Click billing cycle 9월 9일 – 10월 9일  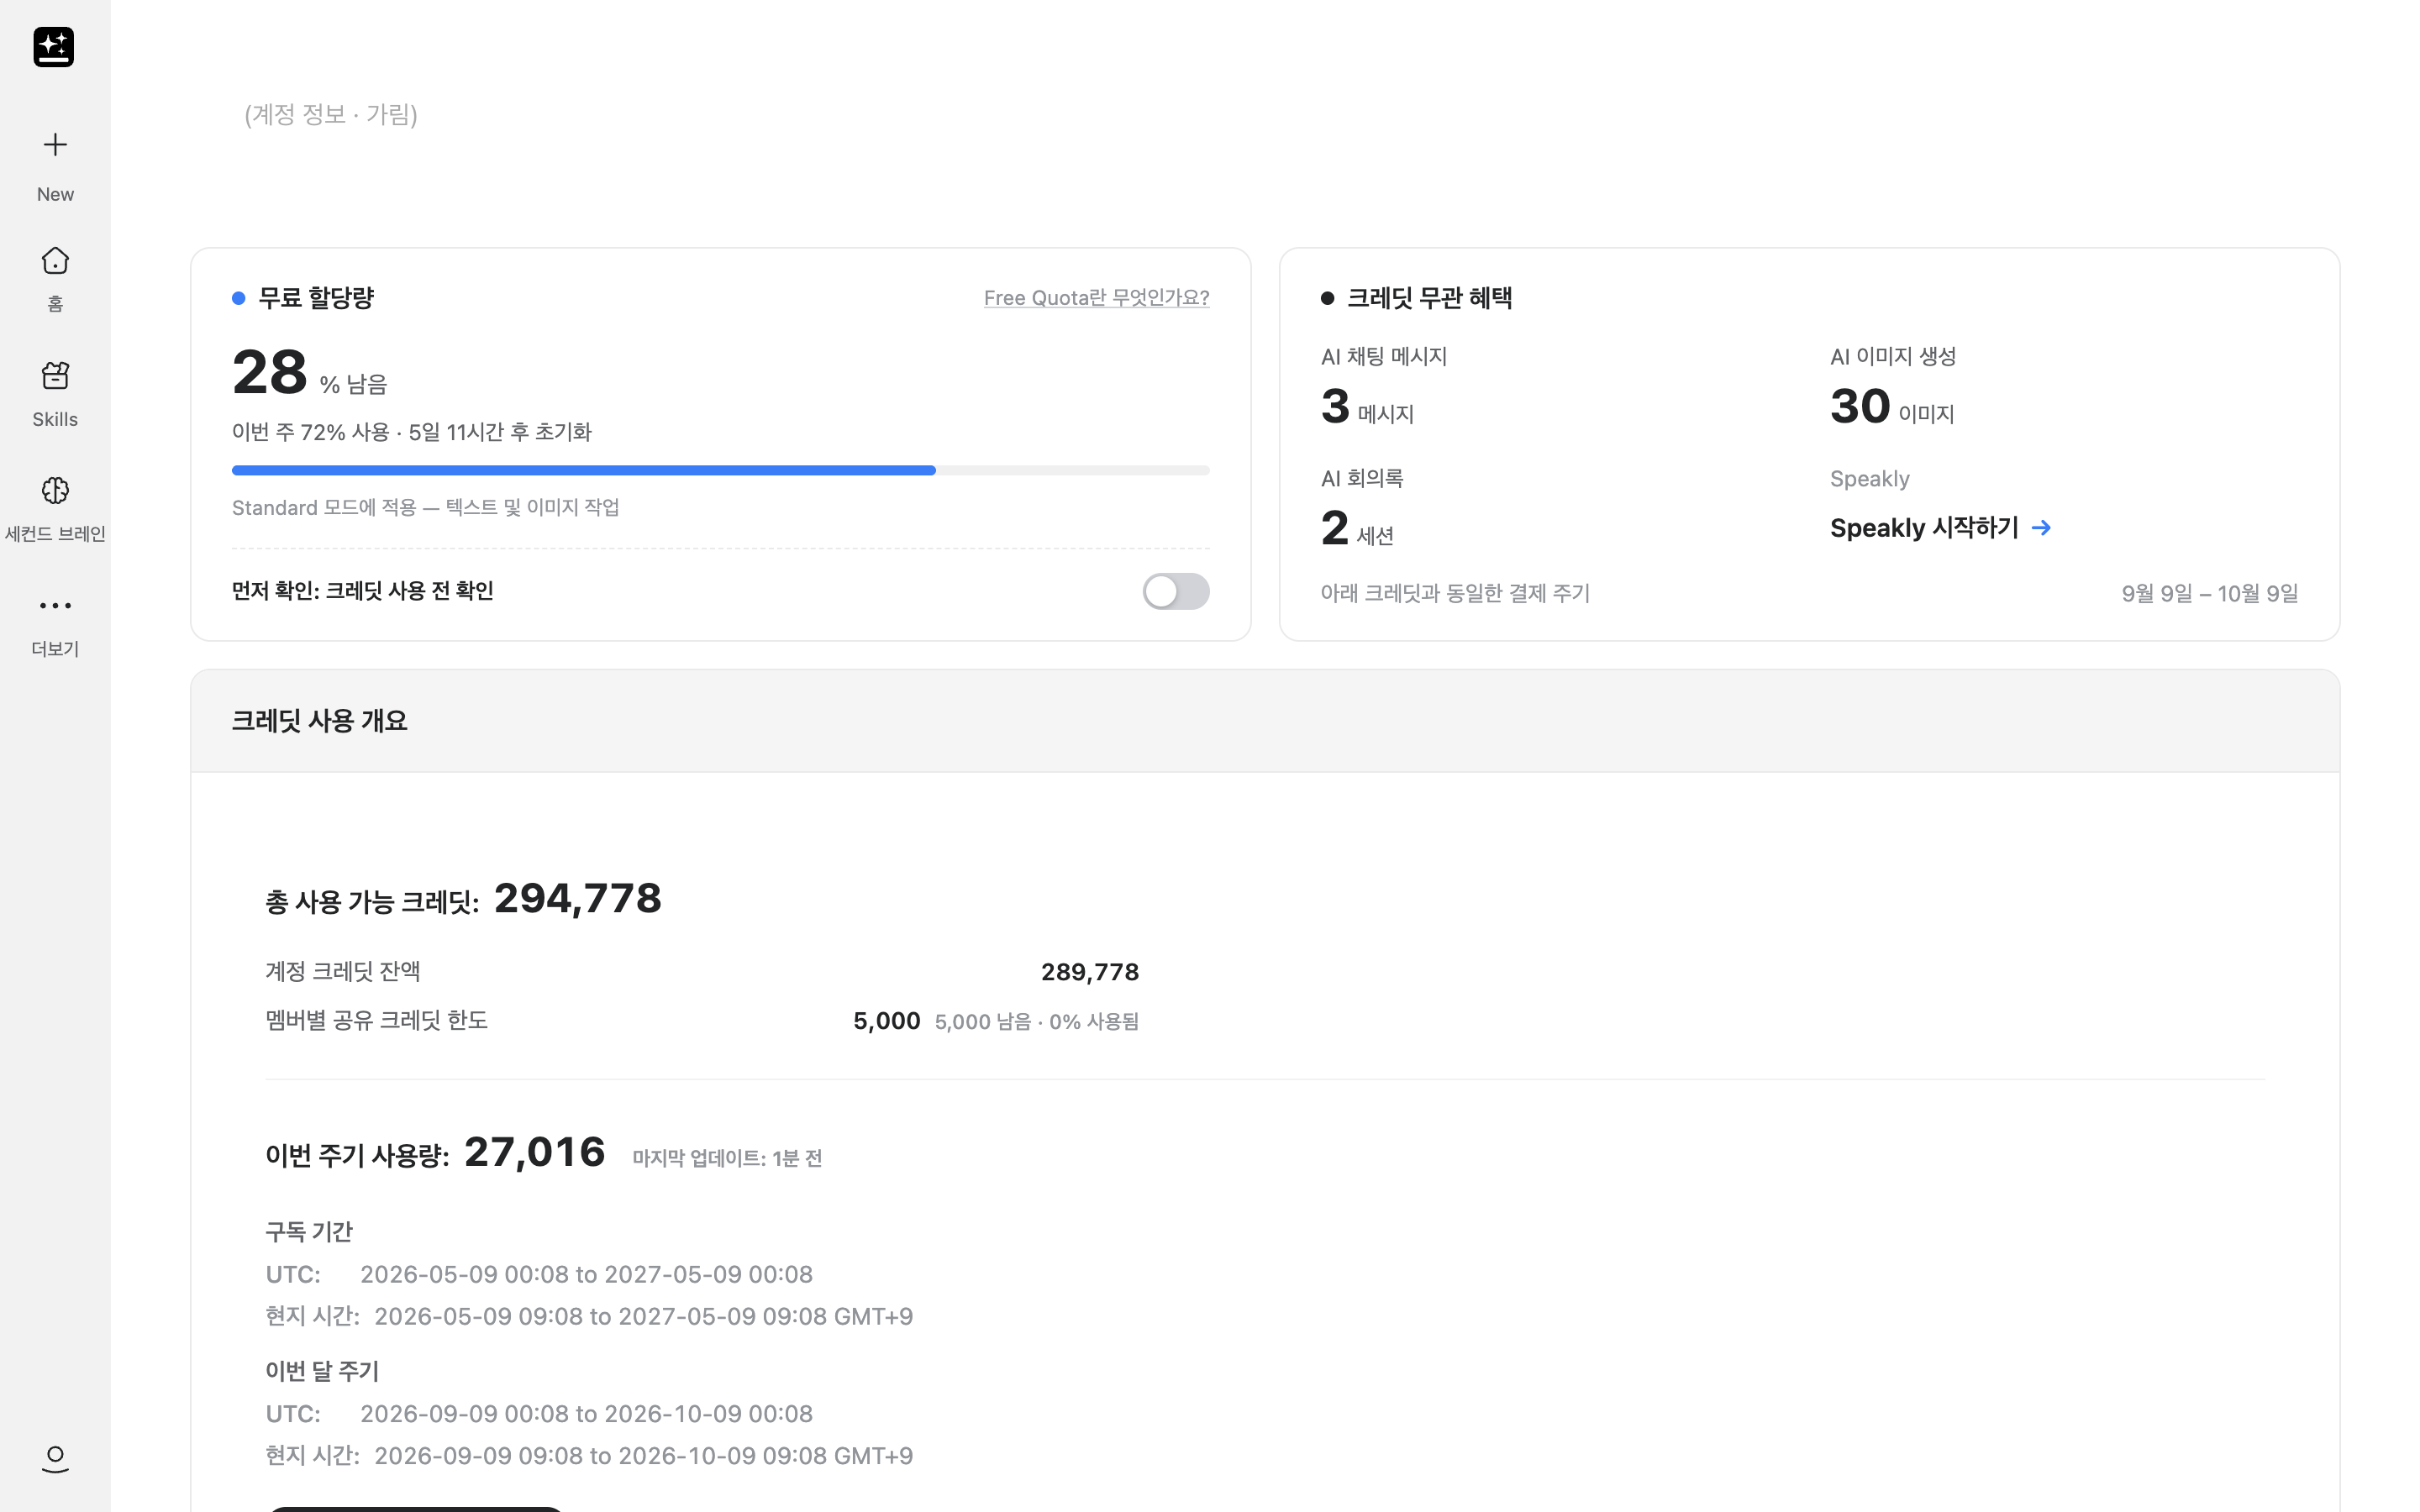coord(2210,594)
